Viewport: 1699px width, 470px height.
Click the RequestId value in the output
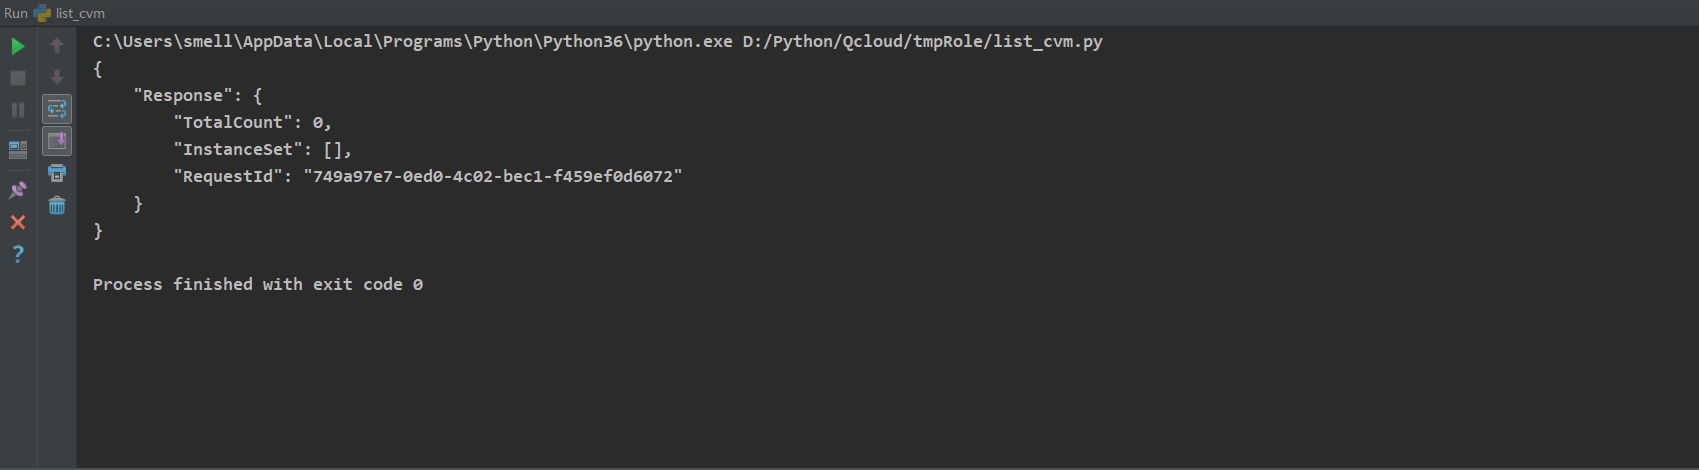coord(493,177)
